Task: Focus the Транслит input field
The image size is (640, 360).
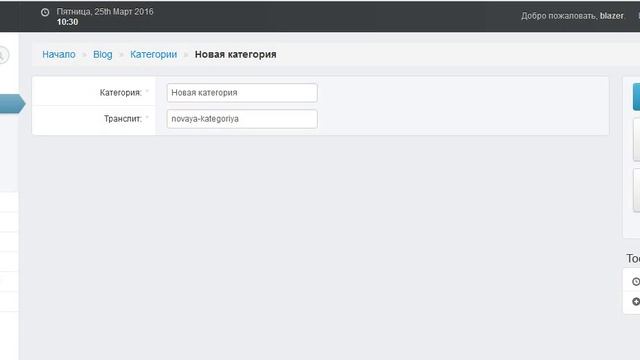Action: coord(242,119)
